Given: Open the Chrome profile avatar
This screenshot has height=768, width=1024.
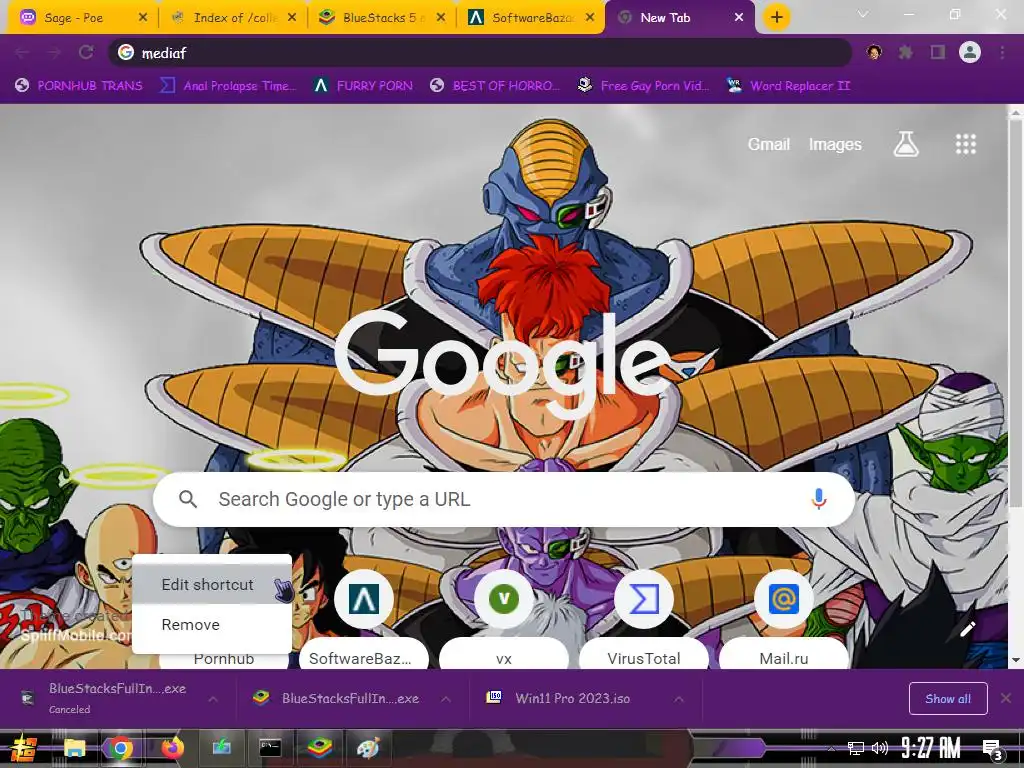Looking at the screenshot, I should tap(970, 52).
